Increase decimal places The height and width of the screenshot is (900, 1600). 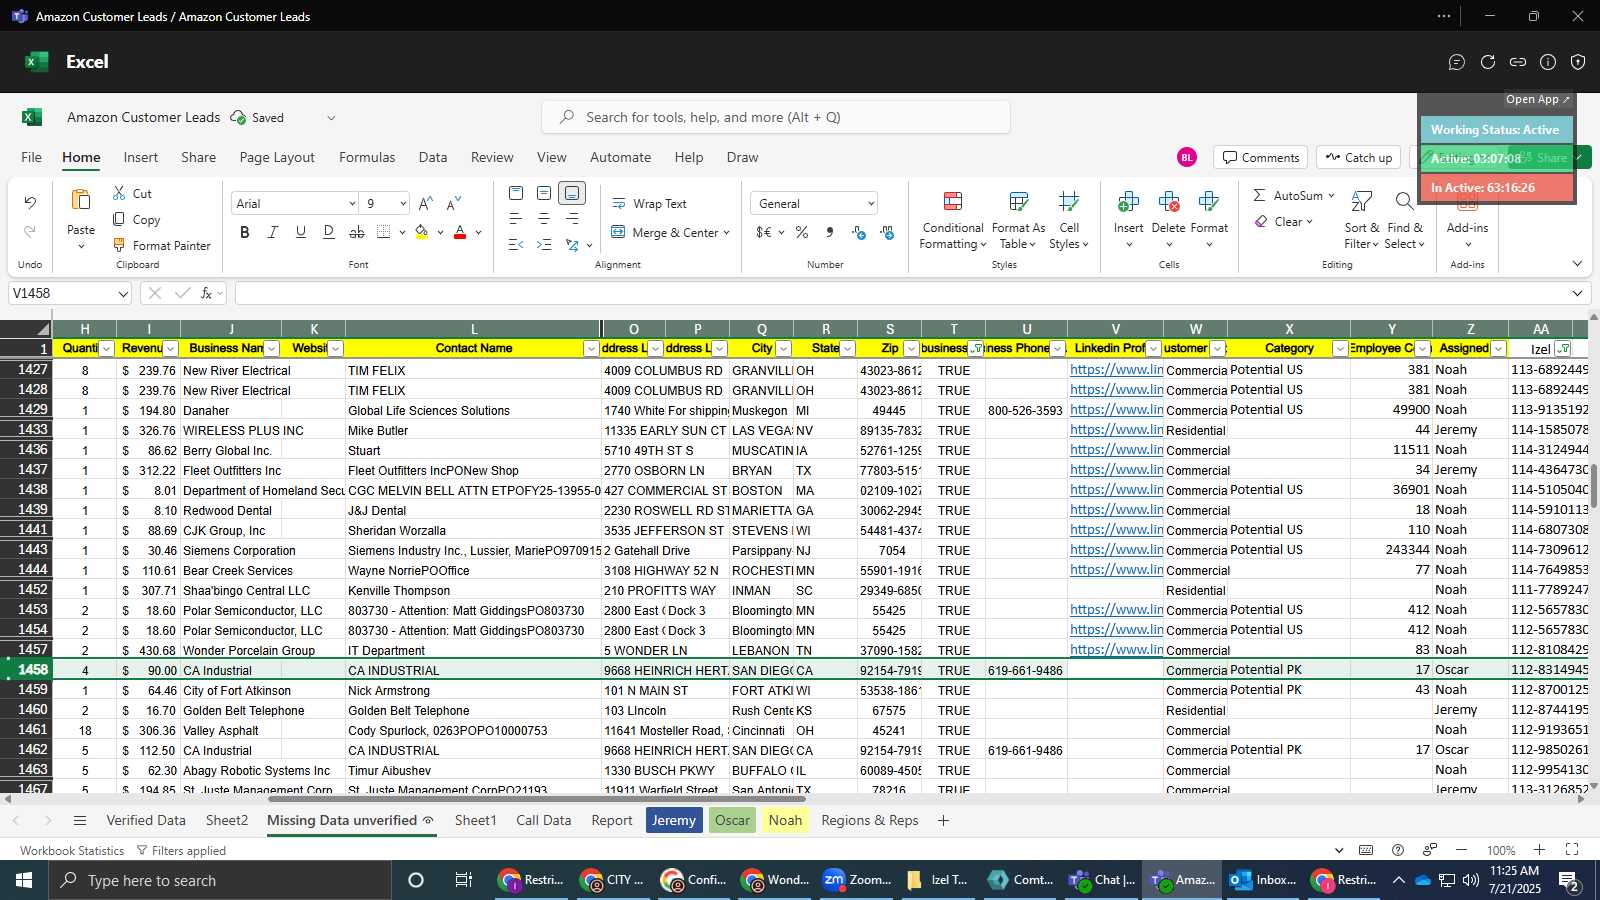click(x=858, y=232)
